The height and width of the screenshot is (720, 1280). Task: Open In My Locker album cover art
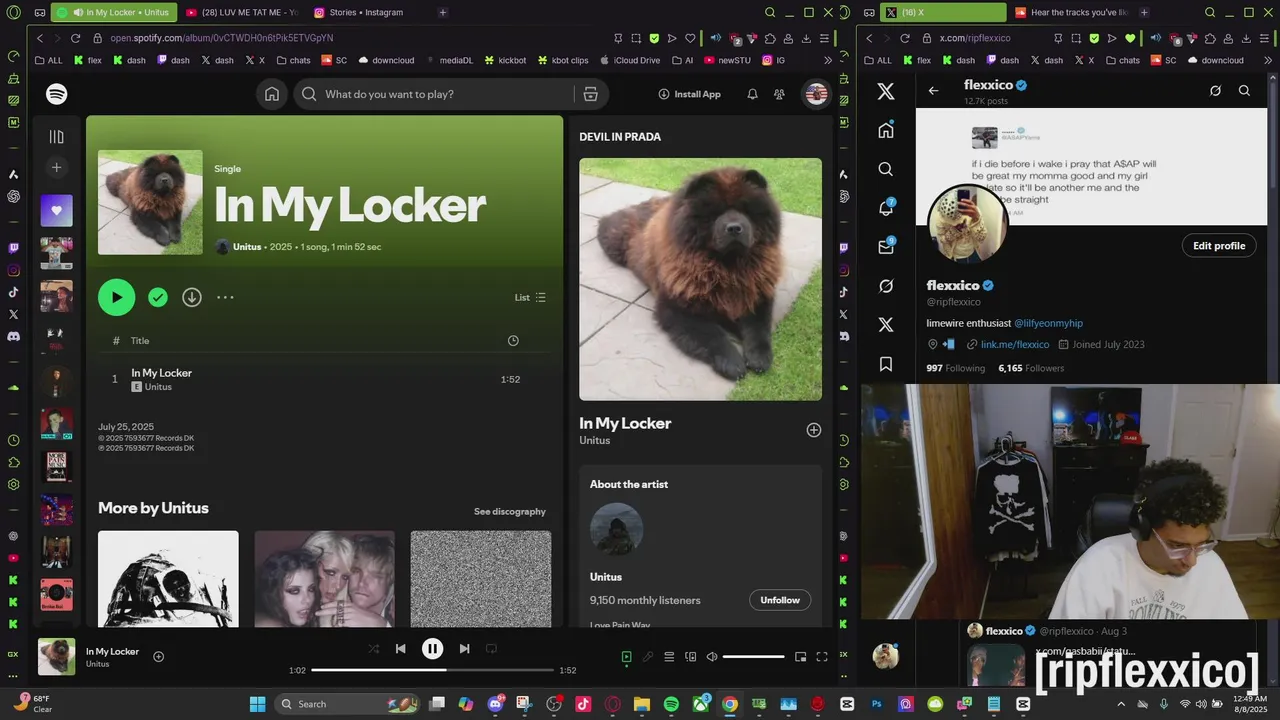pos(150,202)
